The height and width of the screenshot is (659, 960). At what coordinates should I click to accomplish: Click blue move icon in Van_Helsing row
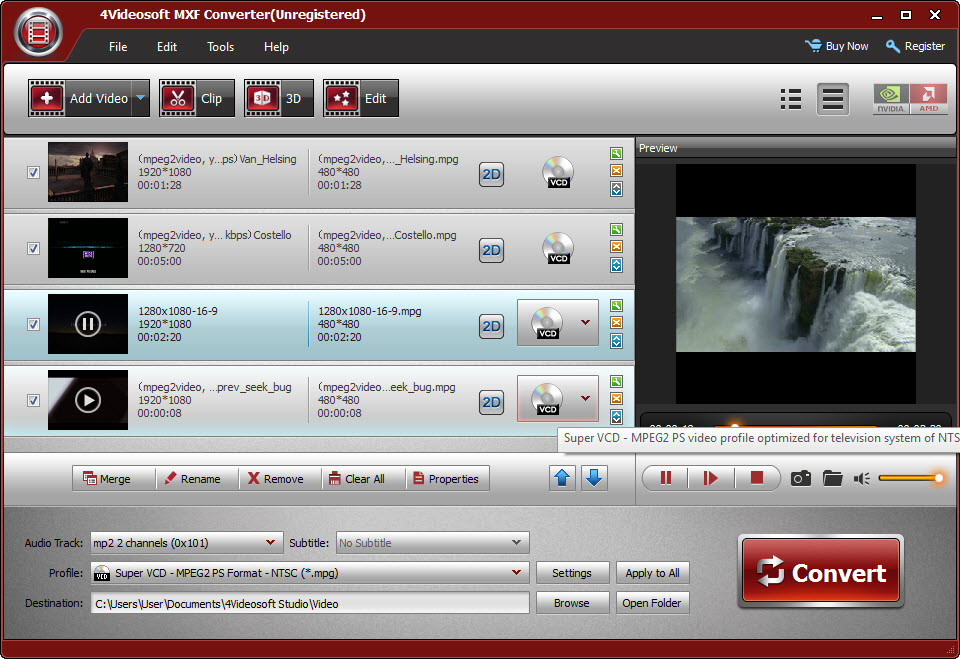(617, 189)
